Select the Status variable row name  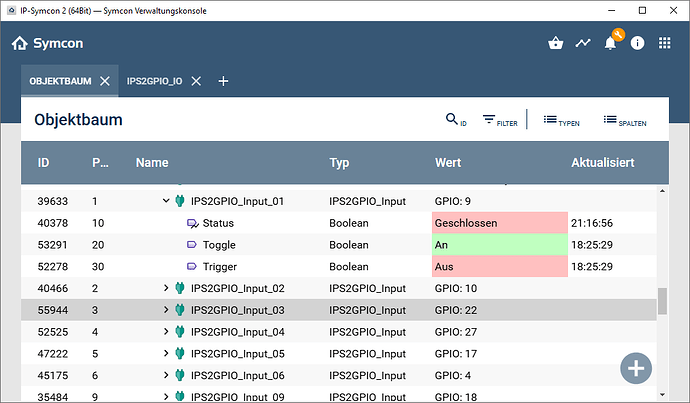tap(218, 223)
